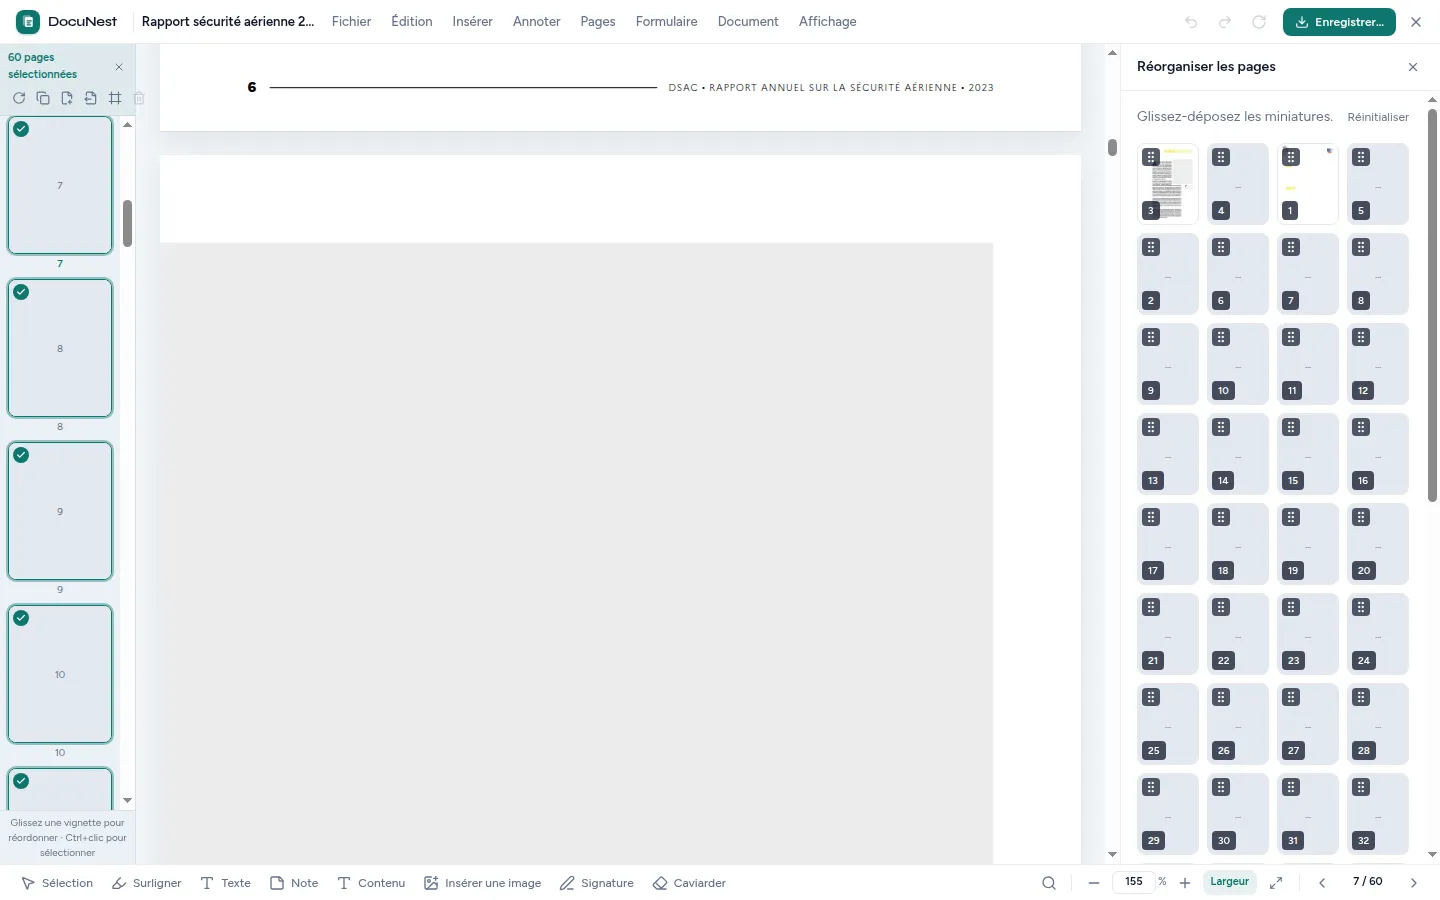Close the Réorganiser les pages panel

coord(1413,67)
